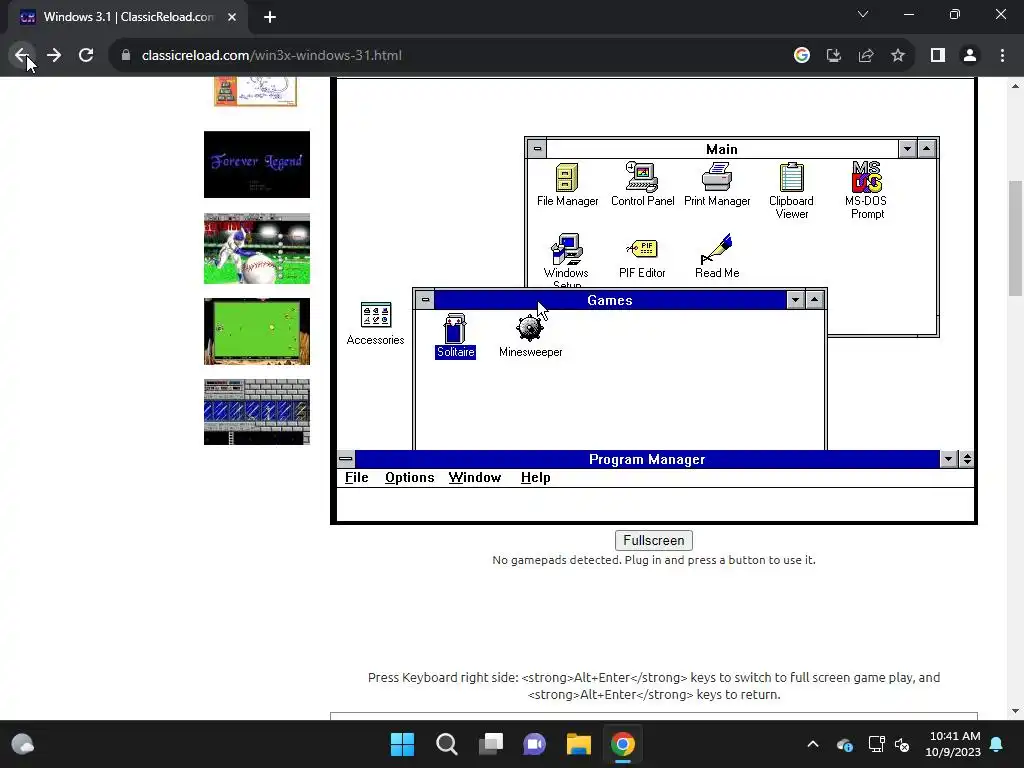Click Chrome icon on taskbar
This screenshot has height=768, width=1024.
(622, 744)
